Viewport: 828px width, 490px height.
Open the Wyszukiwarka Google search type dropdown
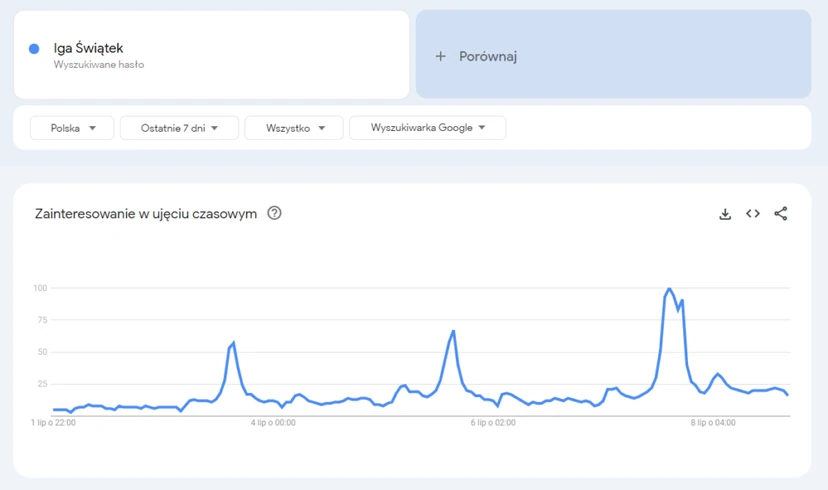tap(428, 128)
